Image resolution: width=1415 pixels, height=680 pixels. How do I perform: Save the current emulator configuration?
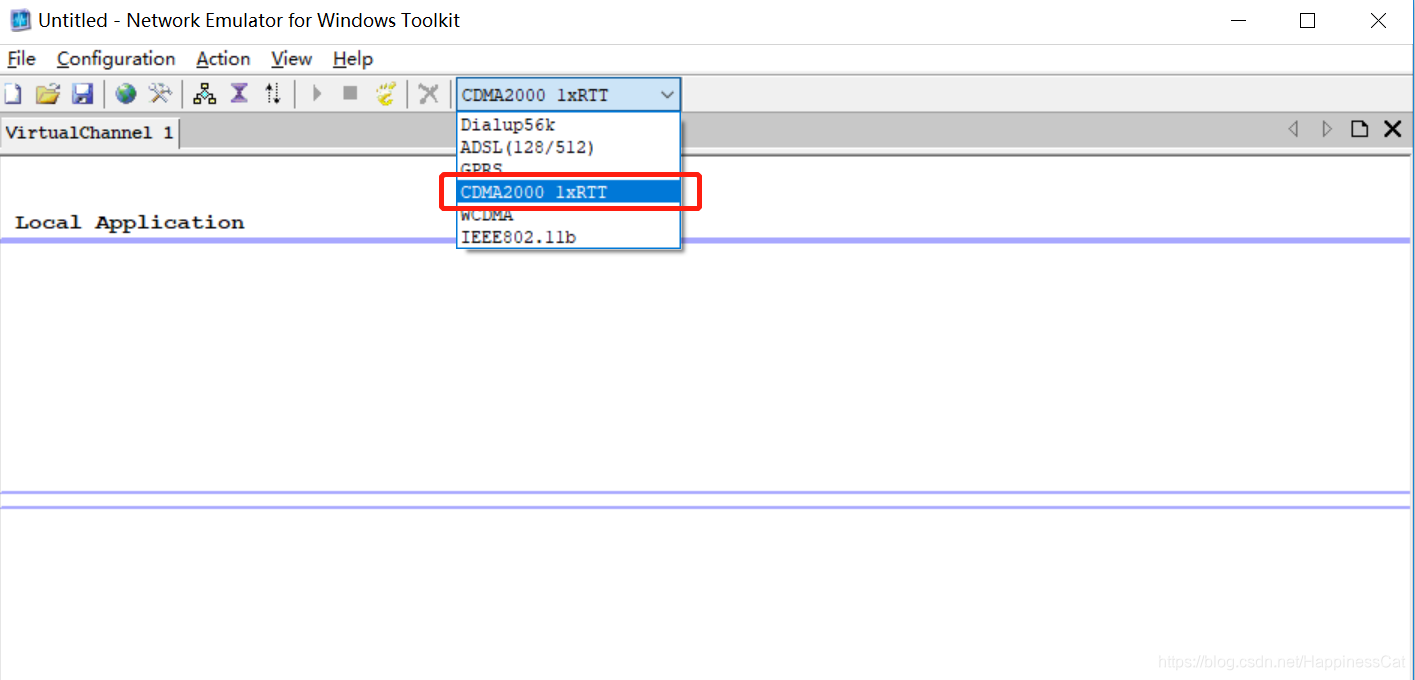(82, 92)
